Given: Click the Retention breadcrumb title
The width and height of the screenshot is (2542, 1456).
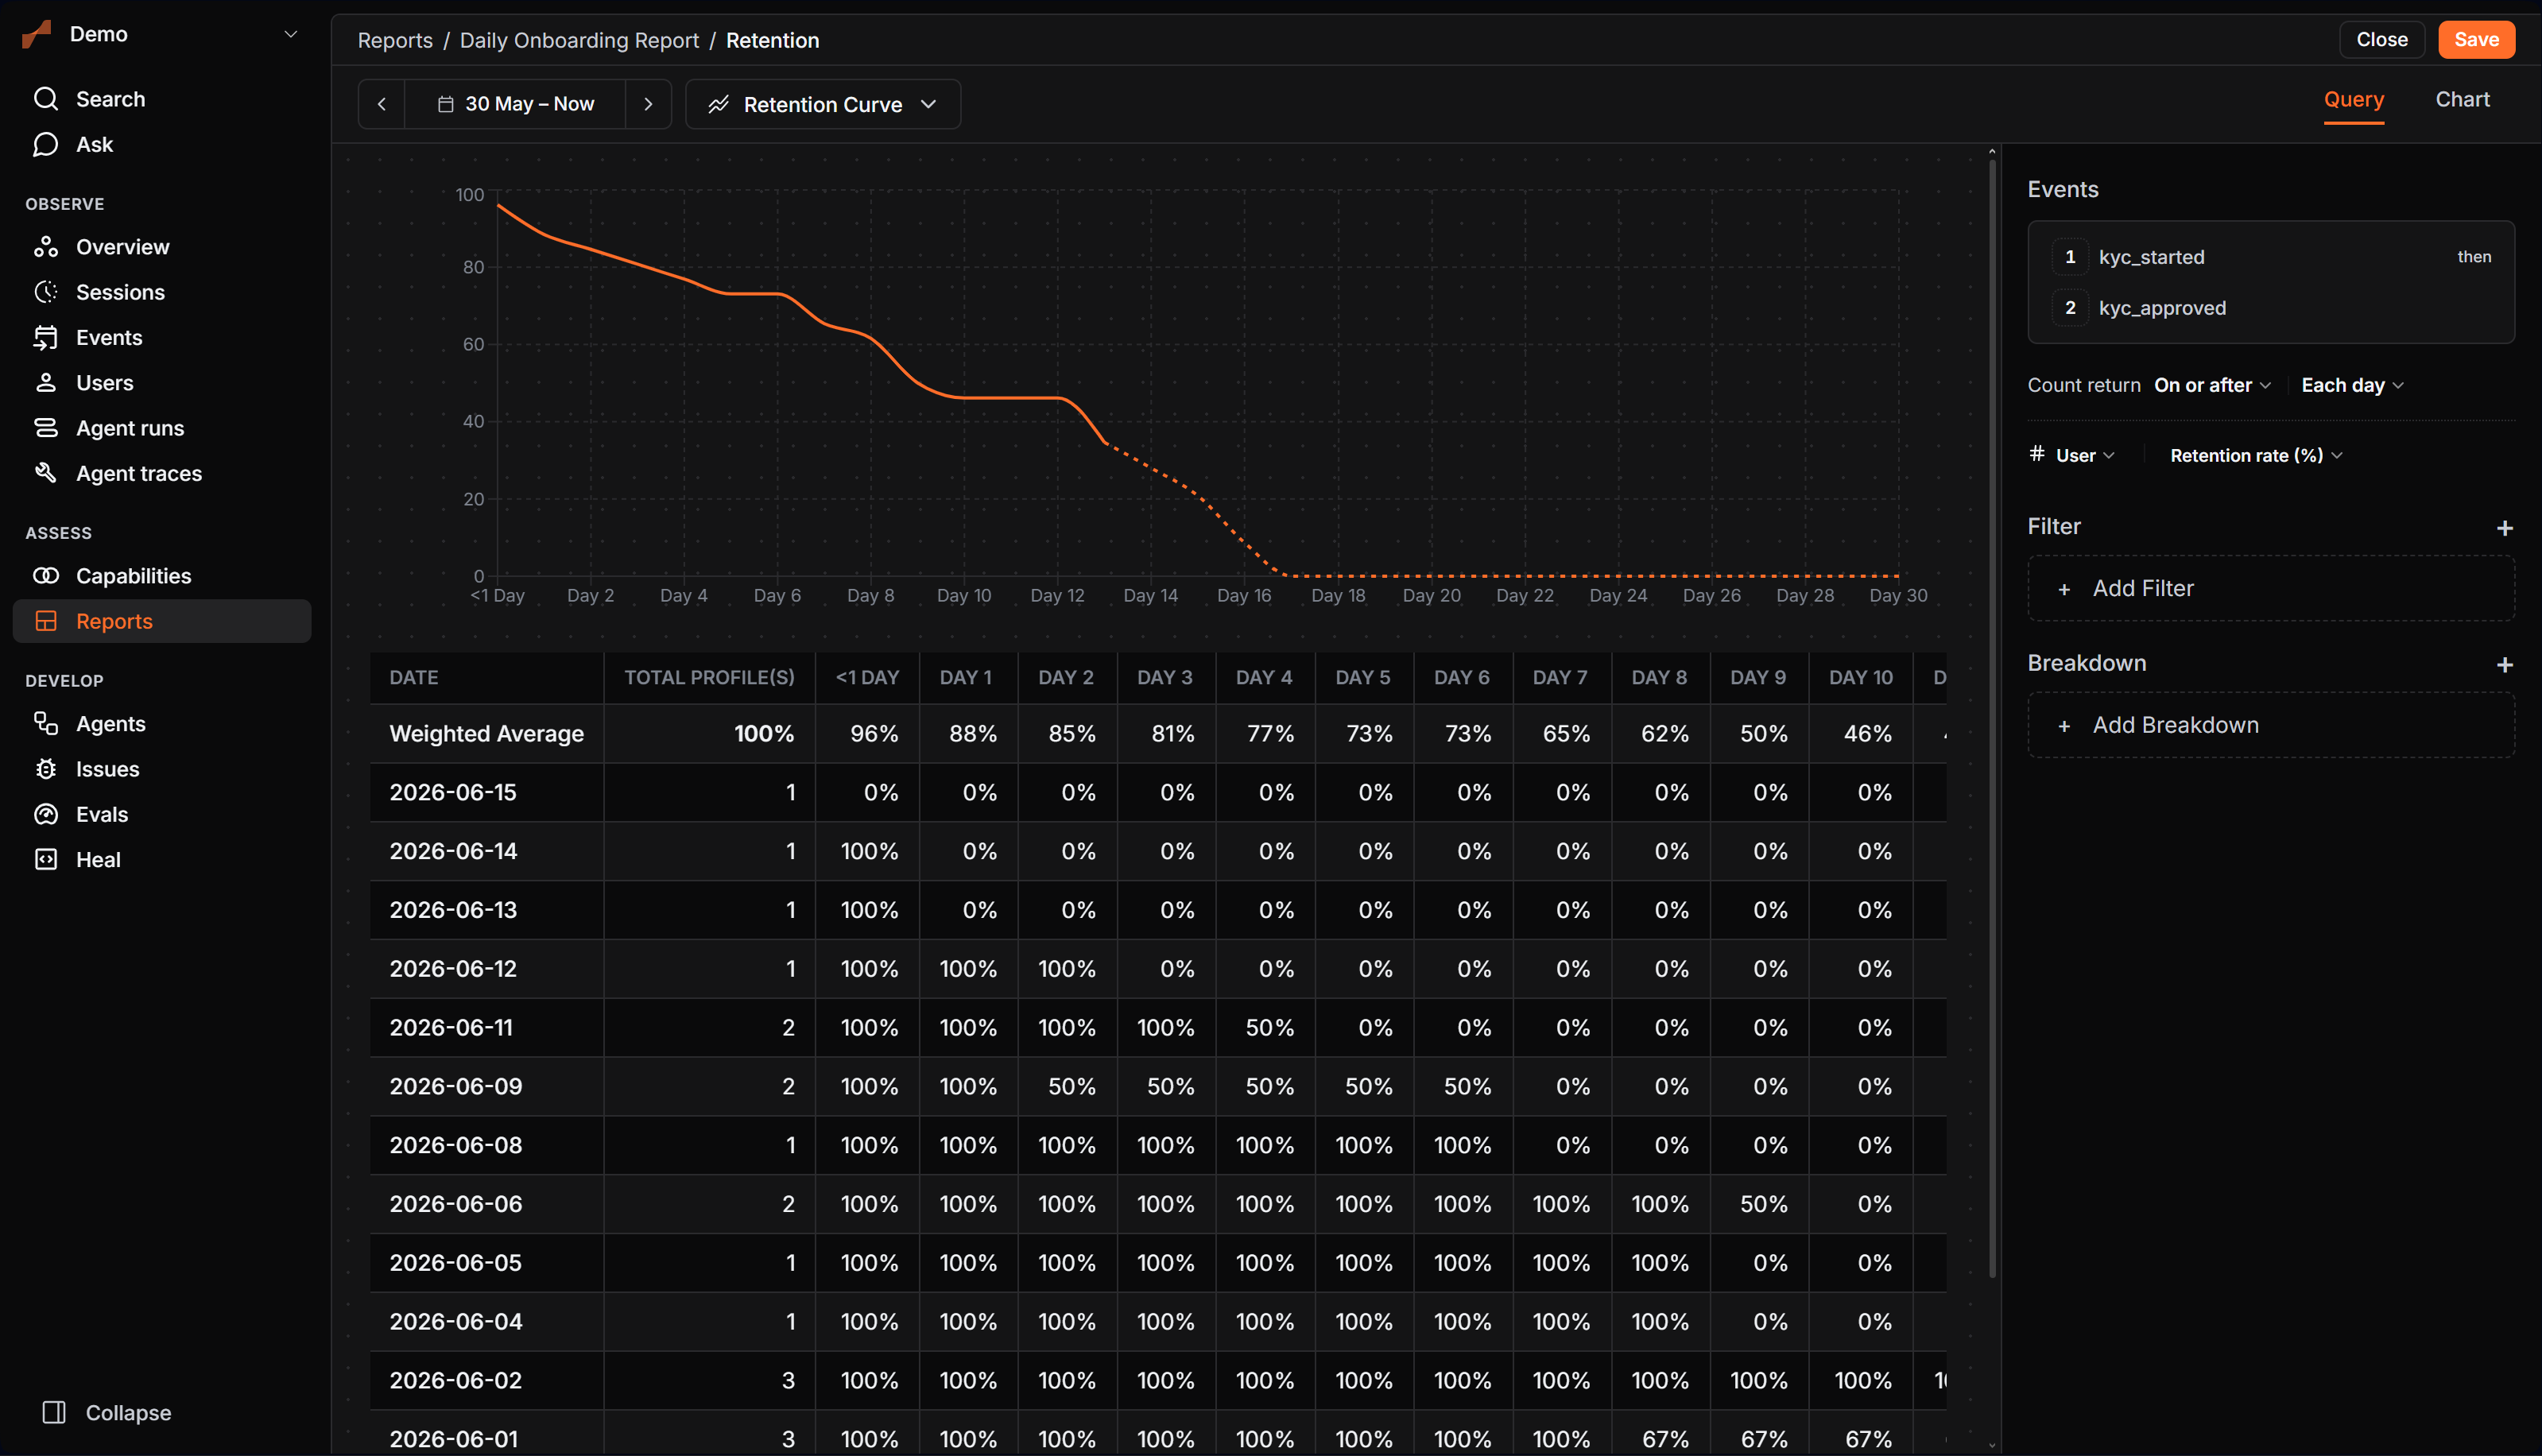Looking at the screenshot, I should [772, 40].
